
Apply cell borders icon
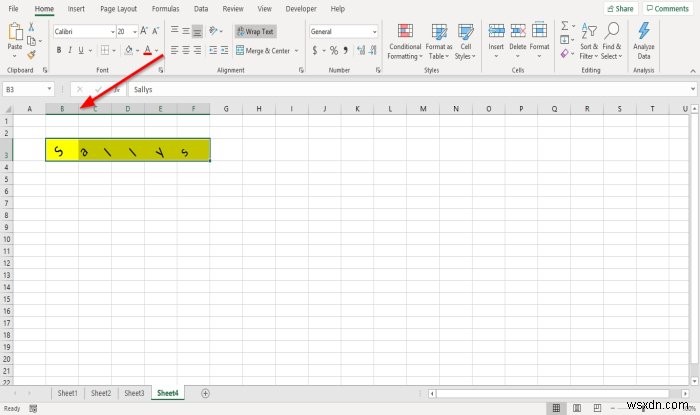coord(105,50)
